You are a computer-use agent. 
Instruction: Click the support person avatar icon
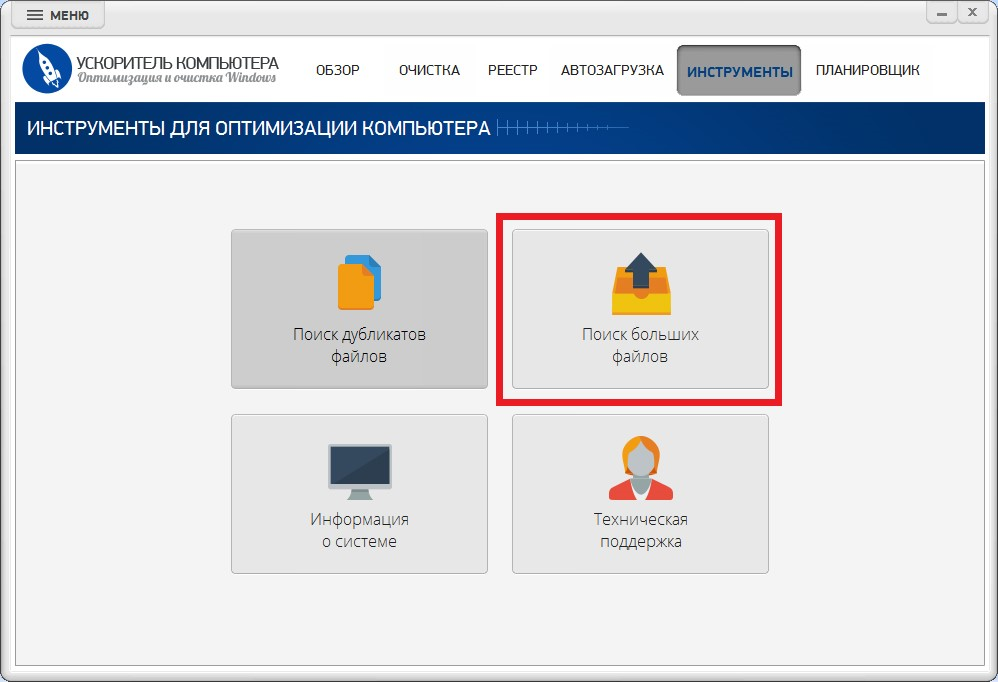[x=641, y=468]
